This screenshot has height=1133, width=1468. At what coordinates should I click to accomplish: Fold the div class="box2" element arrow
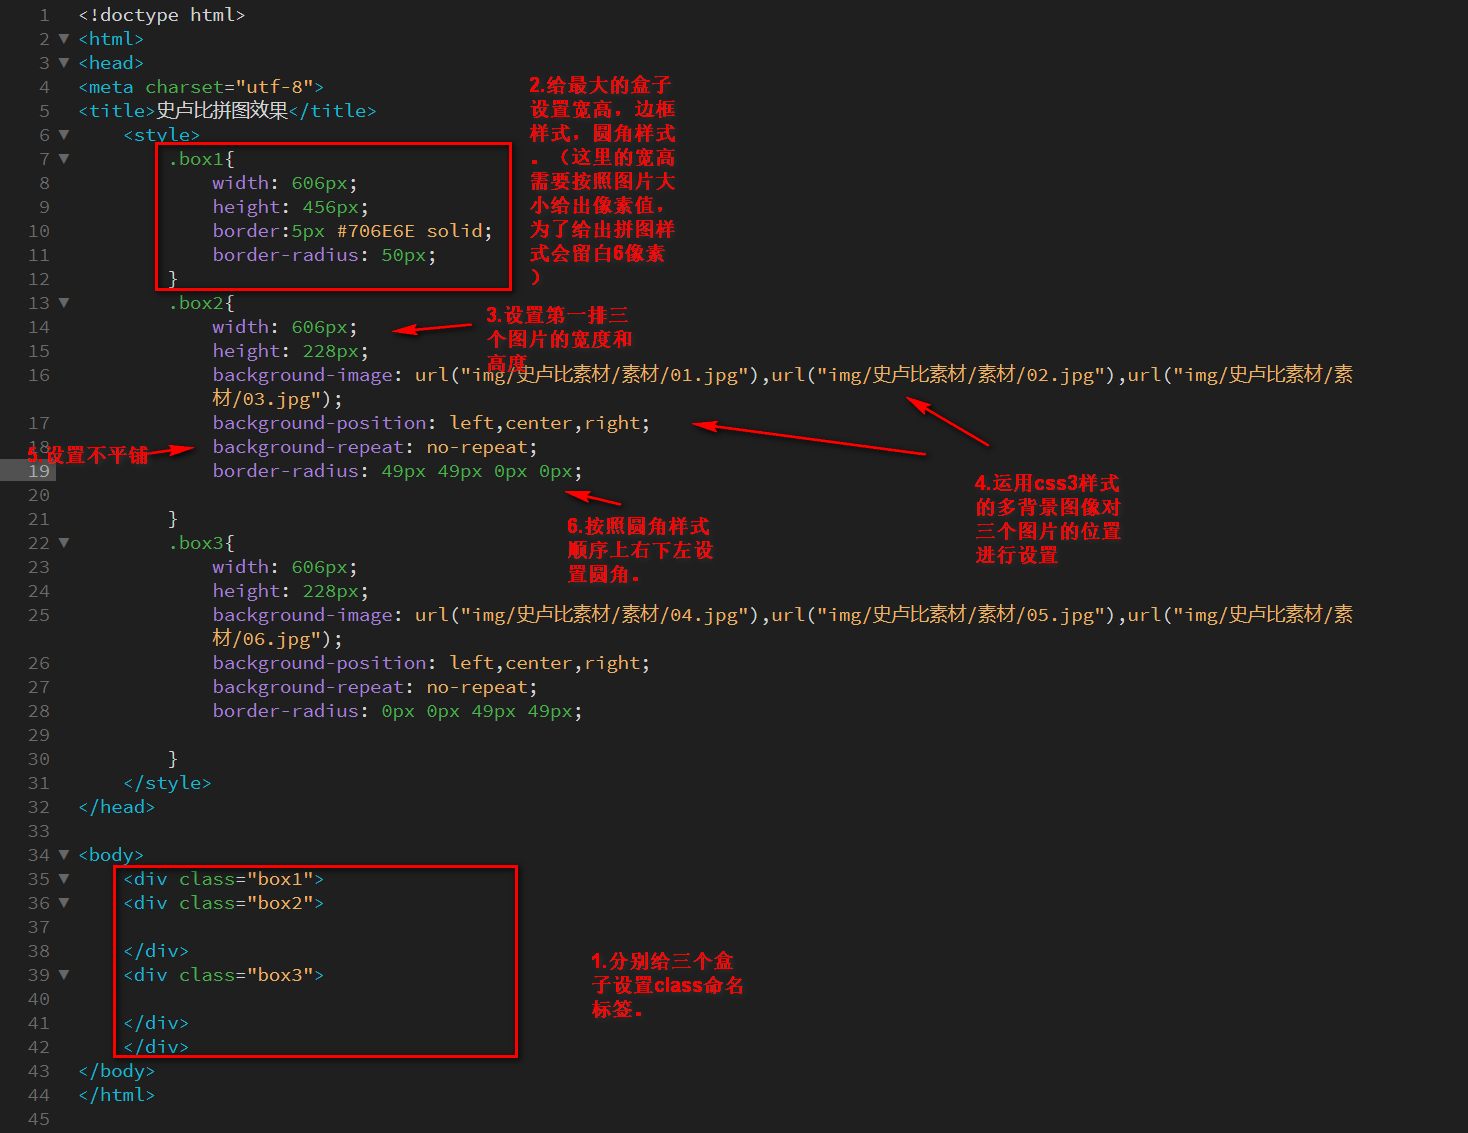point(64,903)
